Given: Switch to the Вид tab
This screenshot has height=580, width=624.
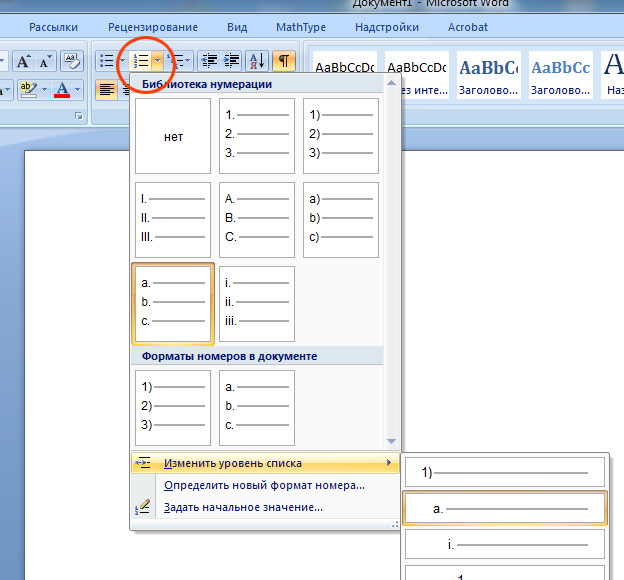Looking at the screenshot, I should [x=237, y=27].
